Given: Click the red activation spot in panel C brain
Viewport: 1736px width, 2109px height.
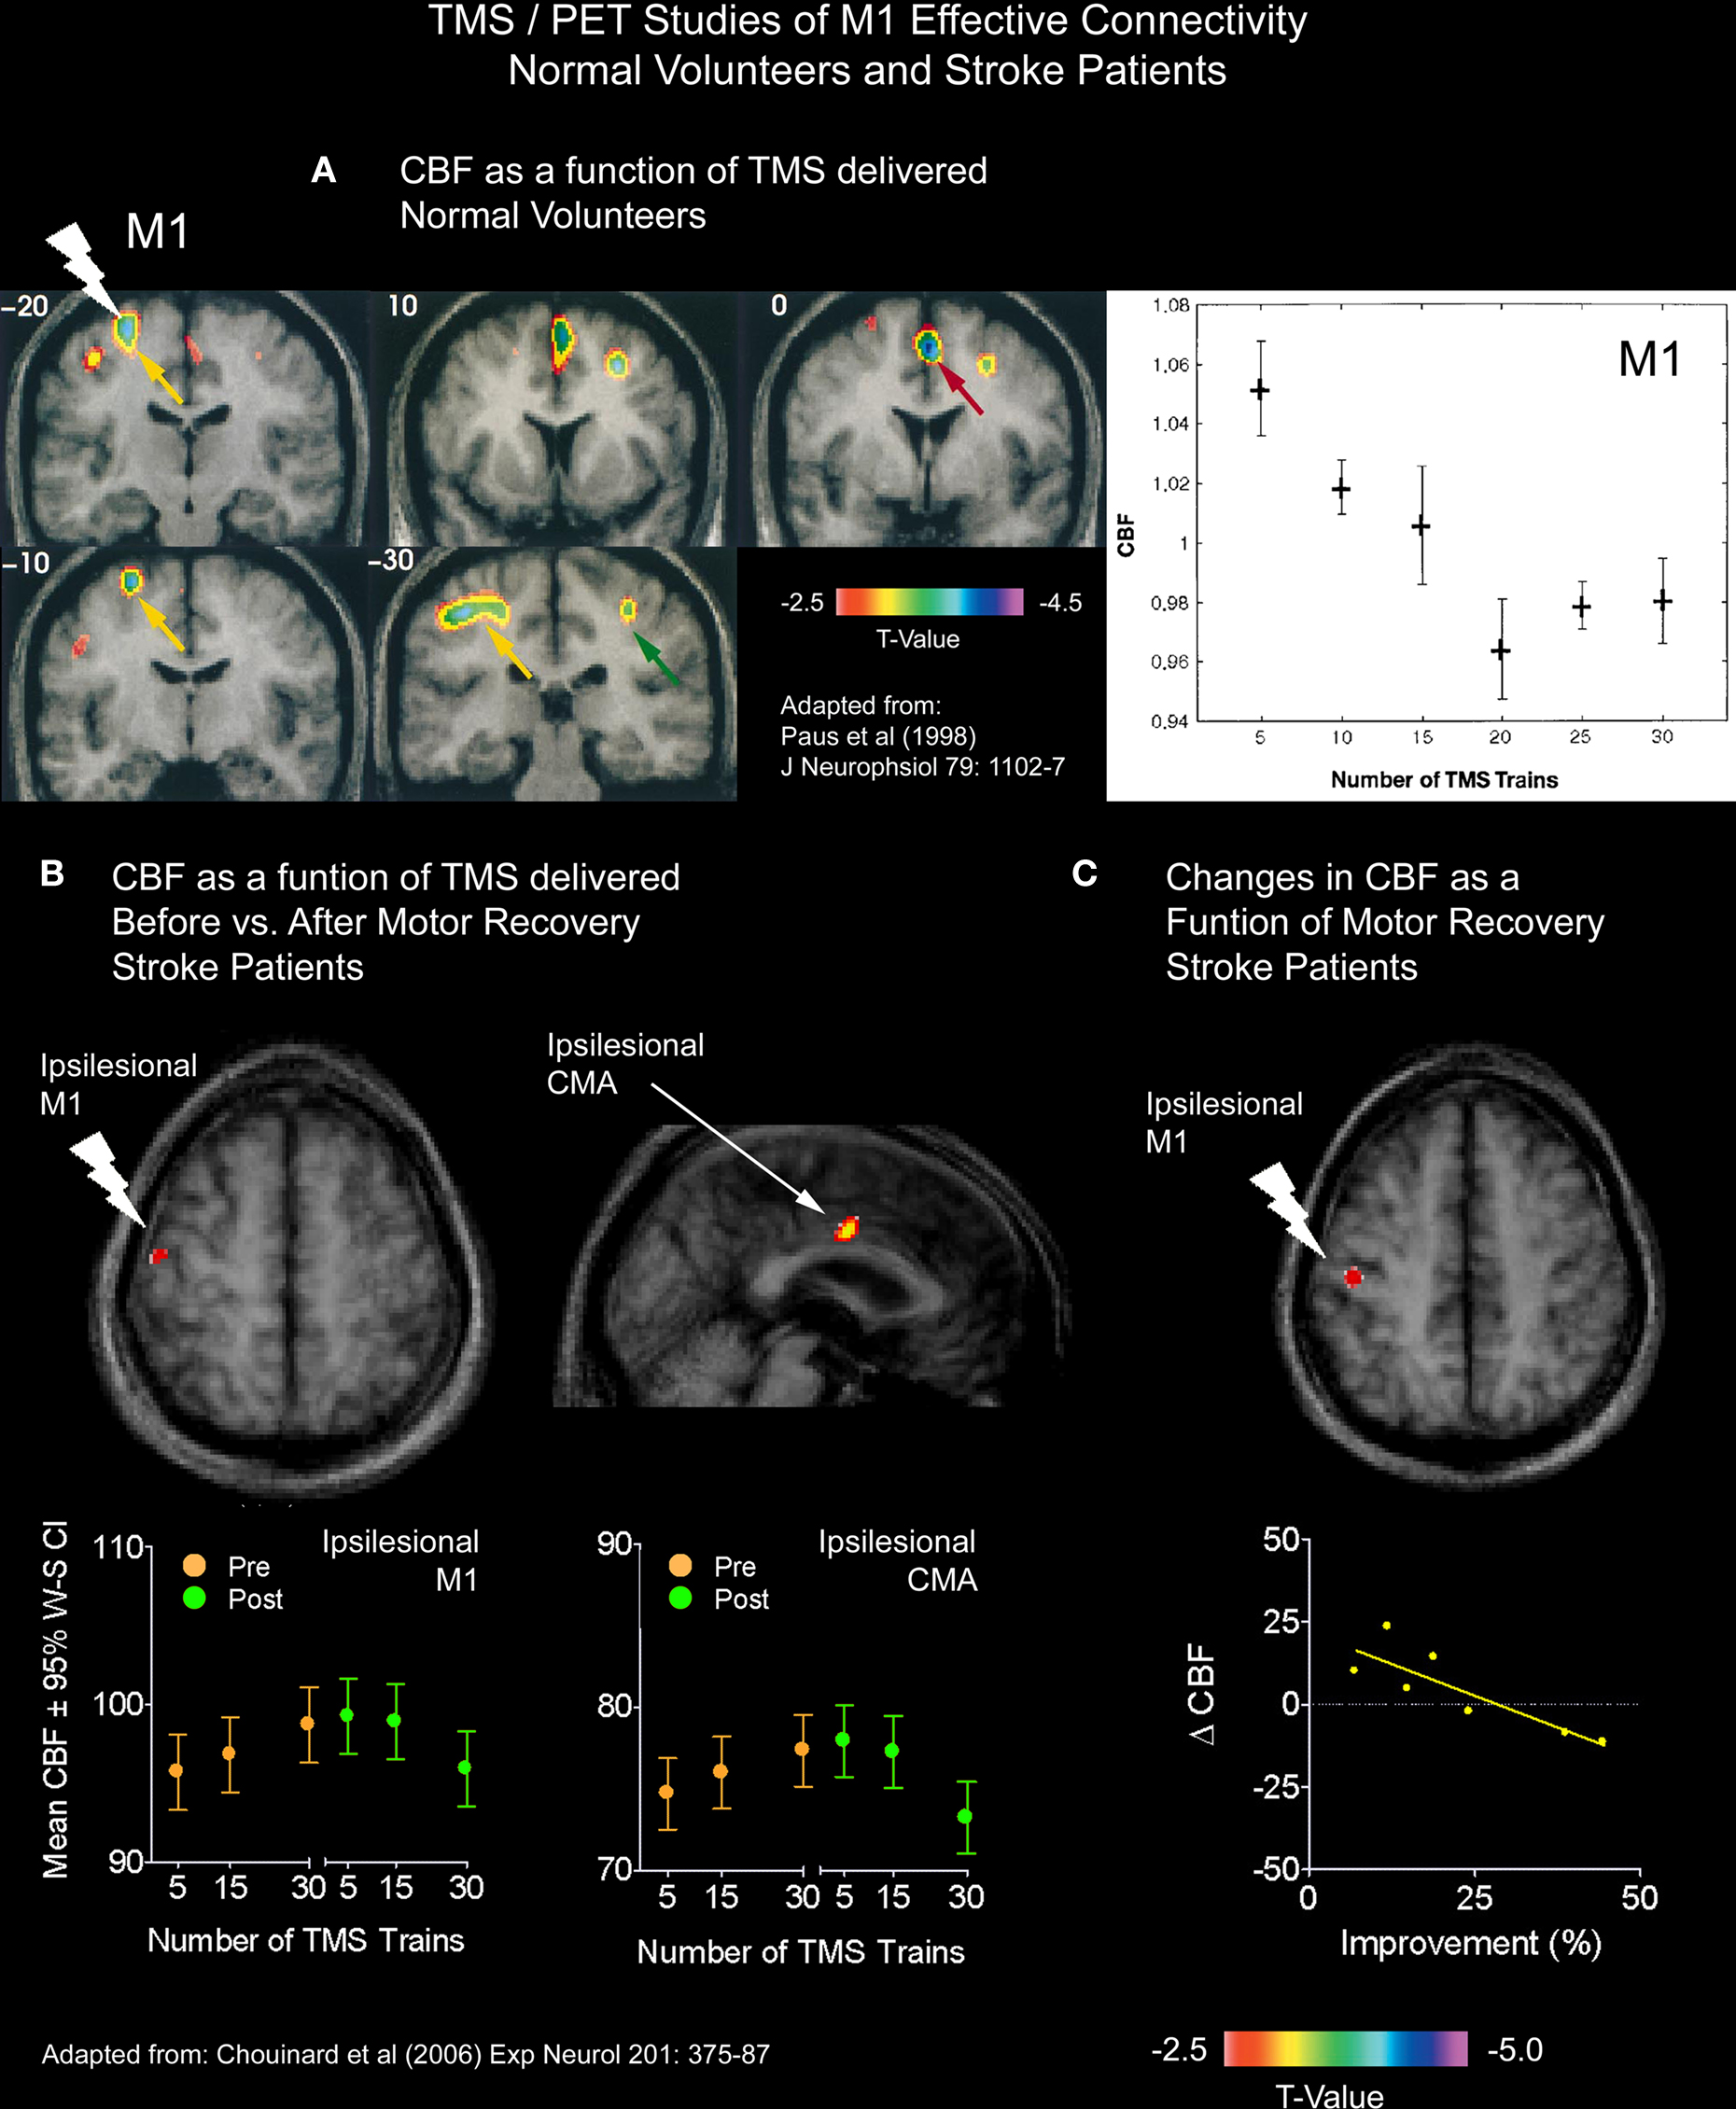Looking at the screenshot, I should point(1353,1277).
